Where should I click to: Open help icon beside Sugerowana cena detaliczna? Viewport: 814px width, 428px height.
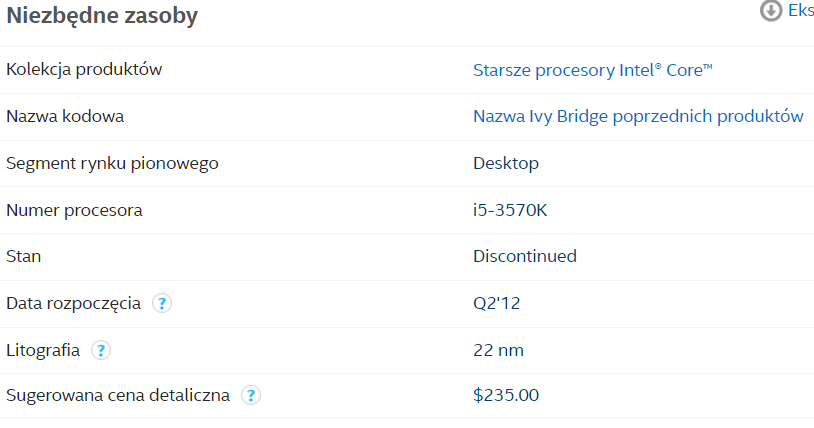[x=251, y=395]
